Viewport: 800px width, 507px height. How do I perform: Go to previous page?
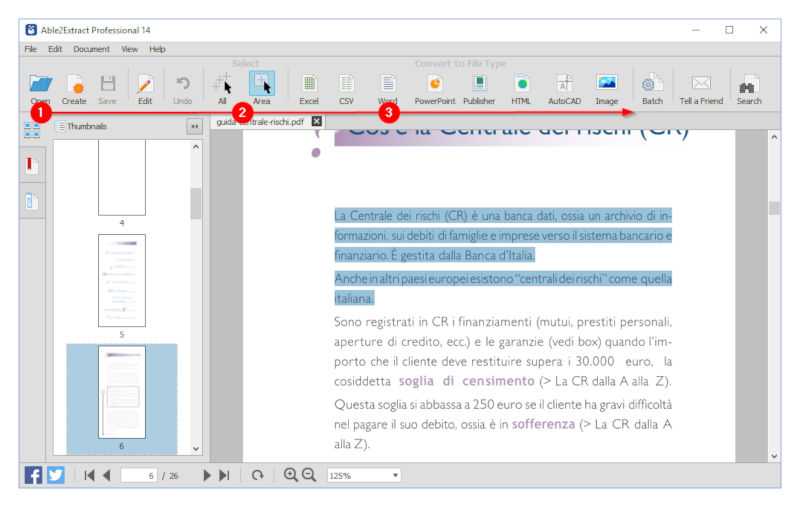point(107,475)
